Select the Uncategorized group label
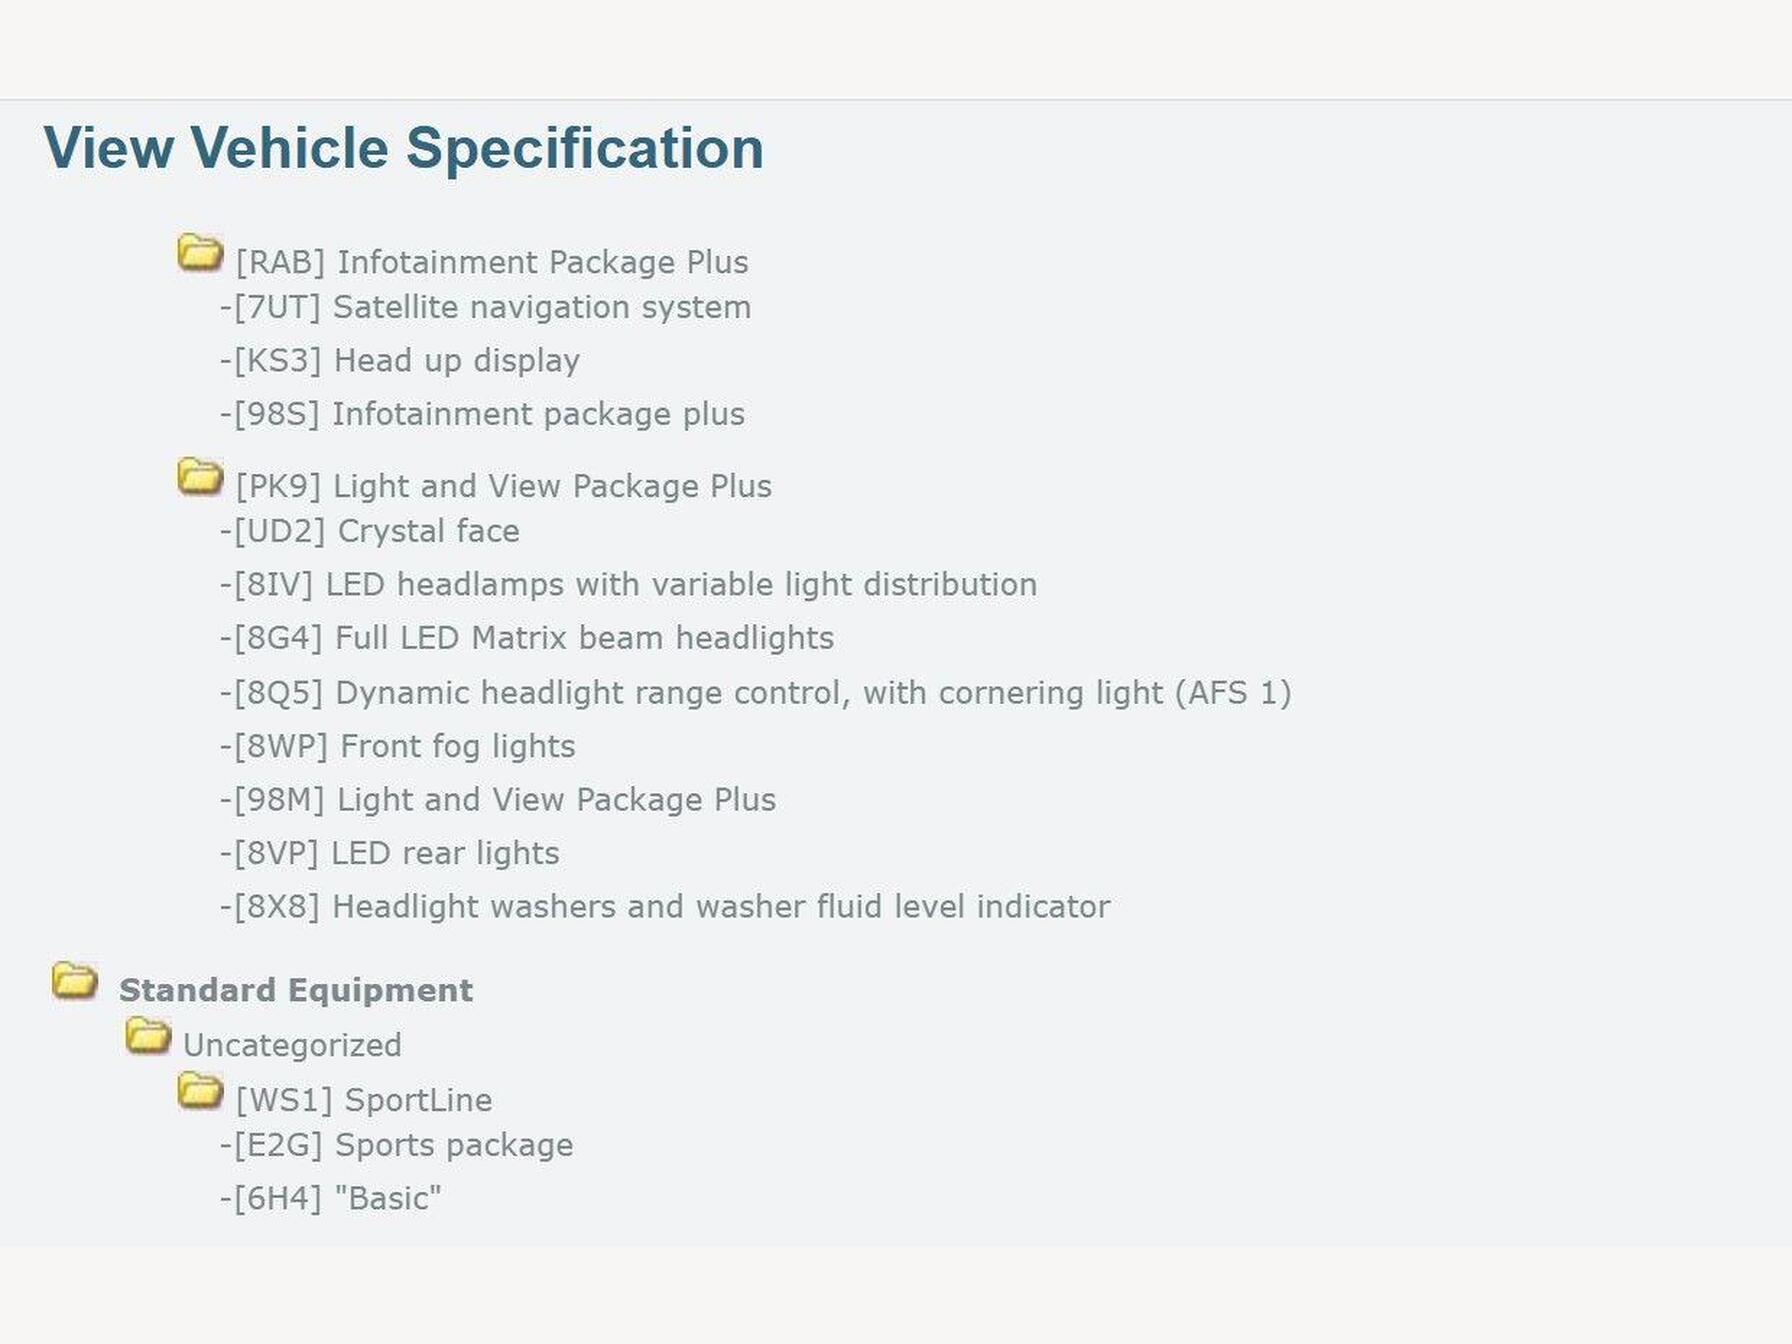This screenshot has width=1792, height=1344. point(292,1045)
